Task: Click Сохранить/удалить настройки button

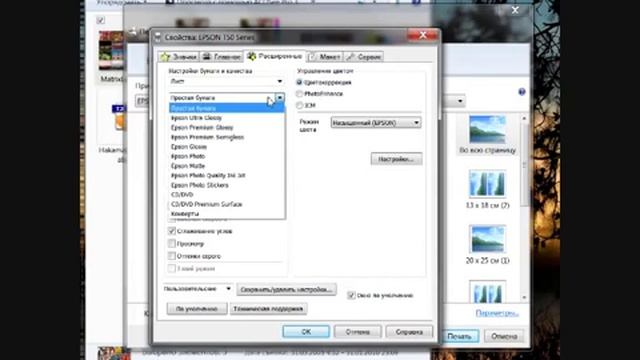Action: 286,289
